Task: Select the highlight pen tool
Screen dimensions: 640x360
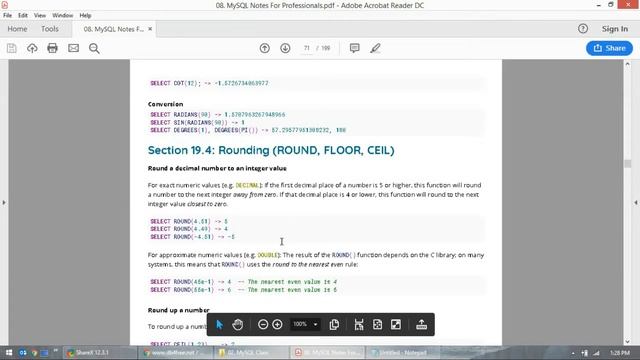Action: point(375,48)
